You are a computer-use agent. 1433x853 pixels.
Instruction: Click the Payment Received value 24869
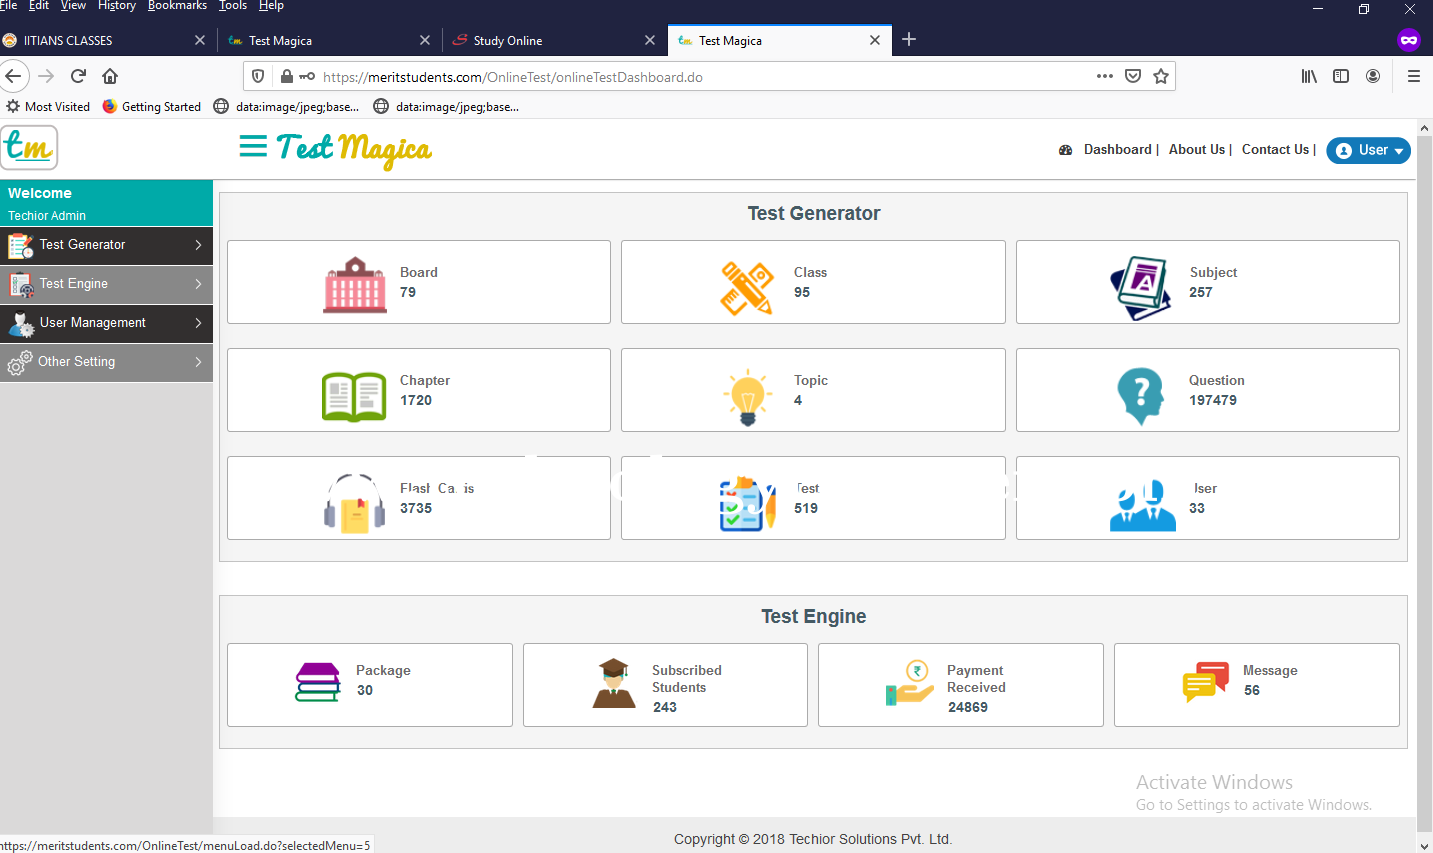968,708
